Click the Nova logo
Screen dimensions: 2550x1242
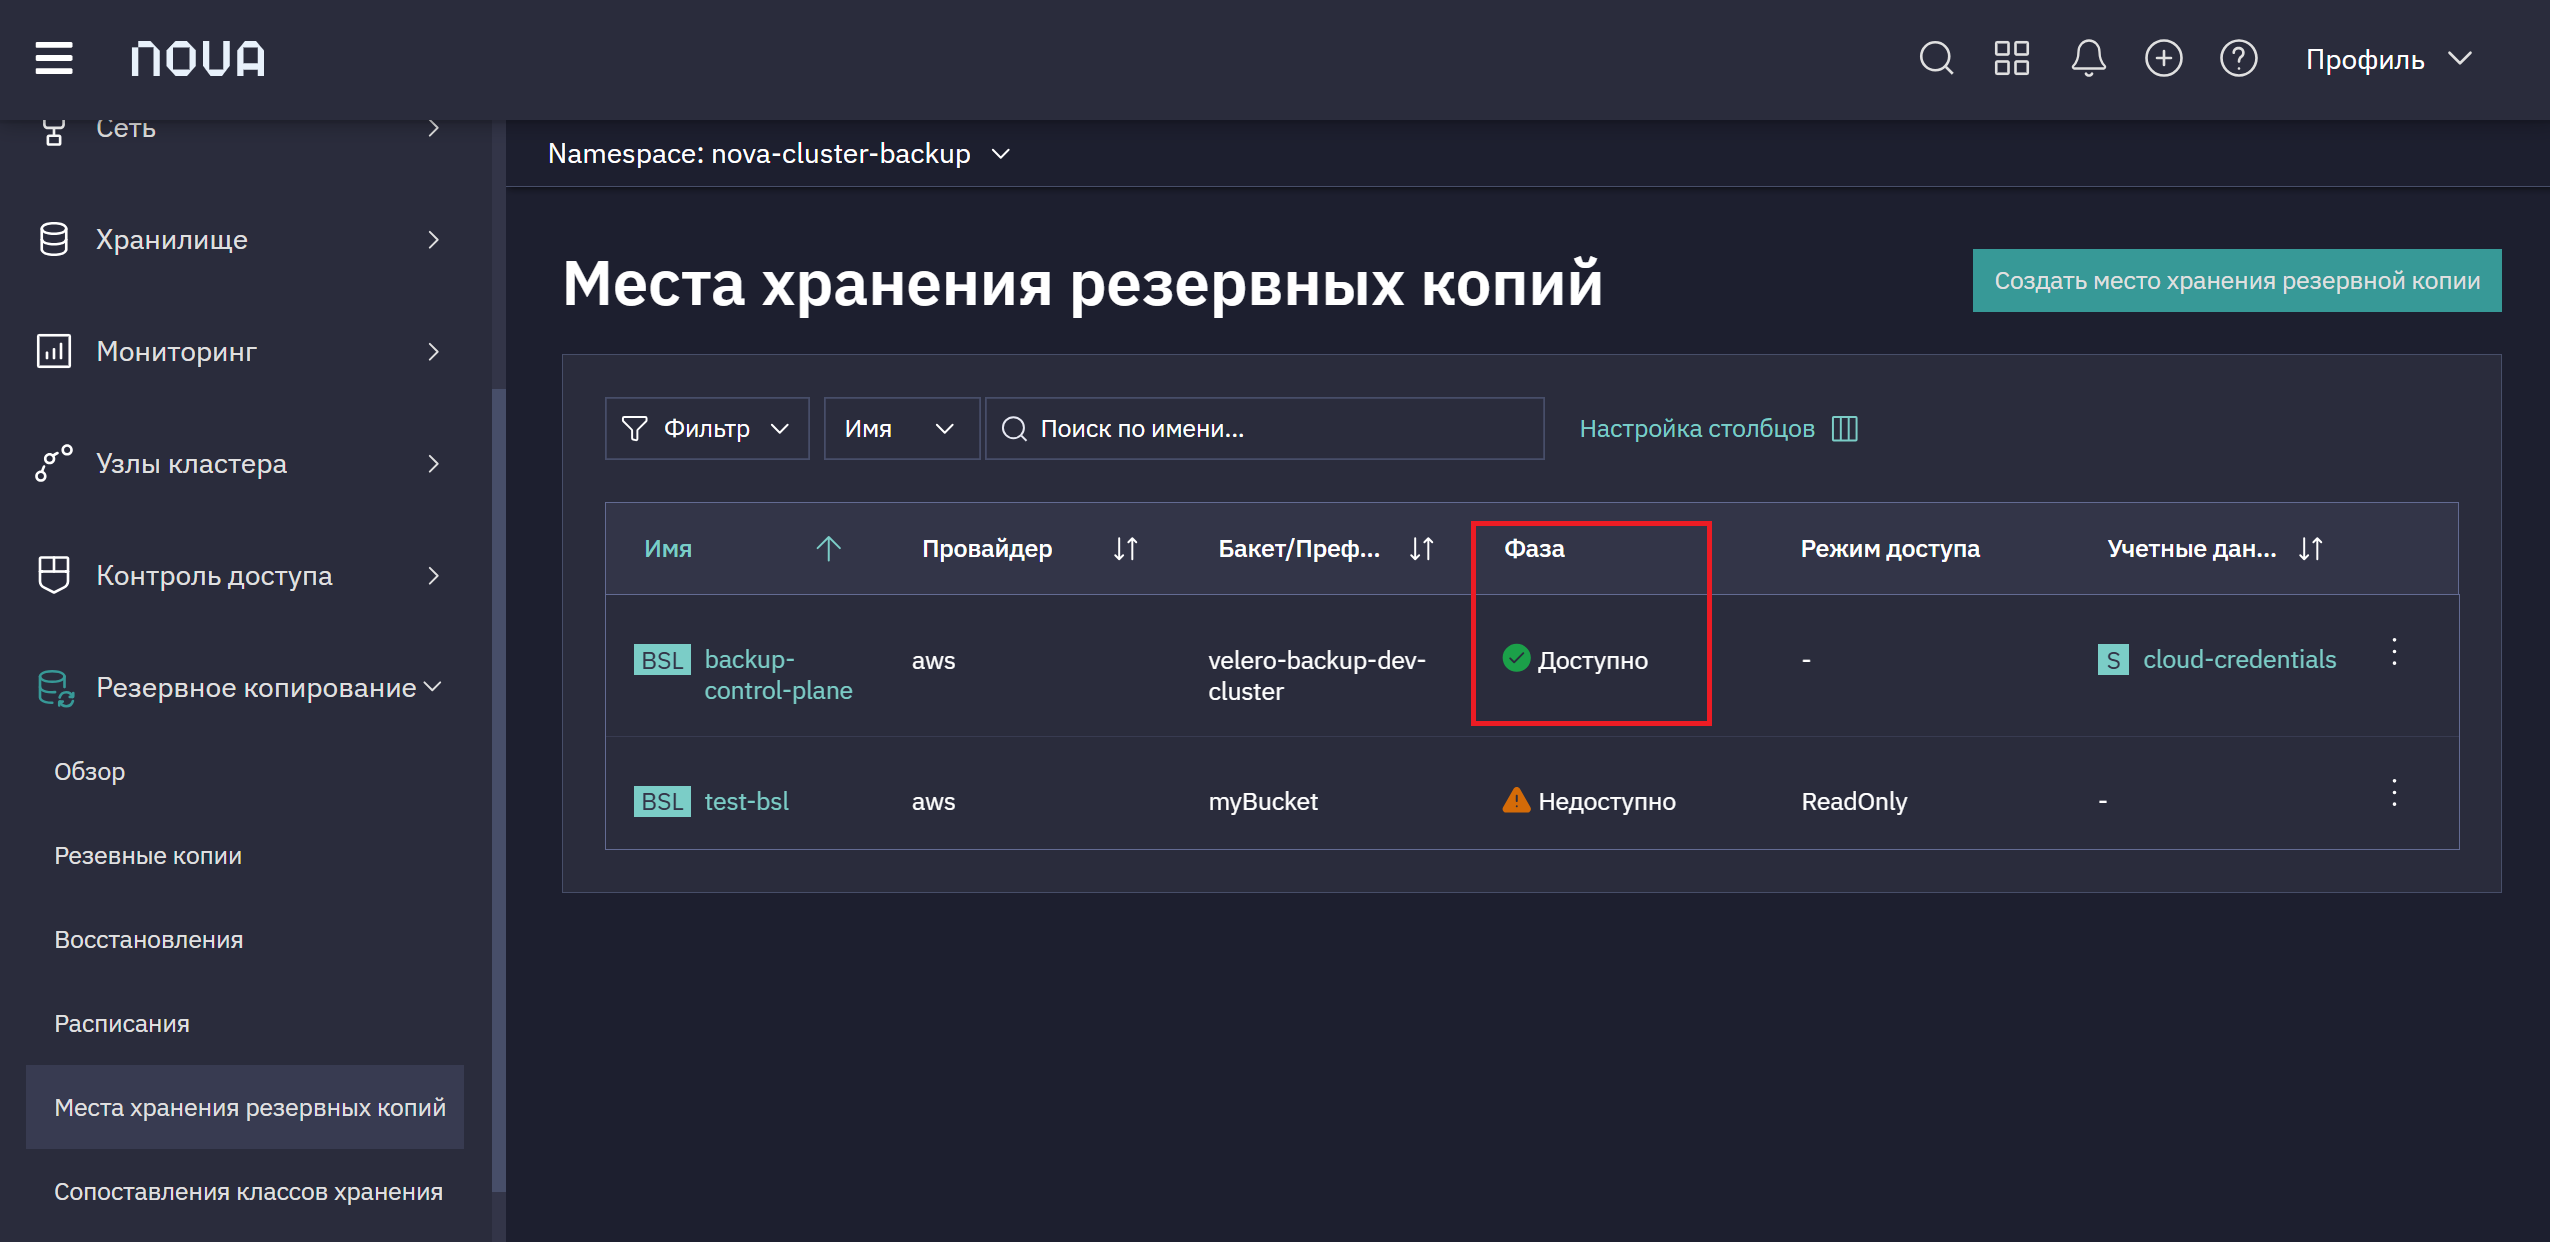click(x=198, y=58)
